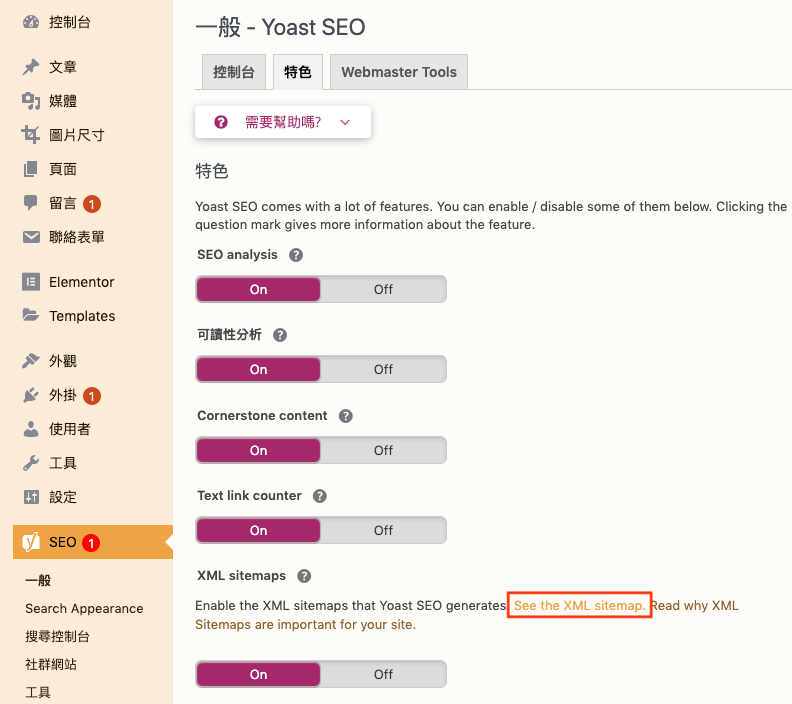The width and height of the screenshot is (792, 704).
Task: Click the Text link counter help icon
Action: pos(320,496)
